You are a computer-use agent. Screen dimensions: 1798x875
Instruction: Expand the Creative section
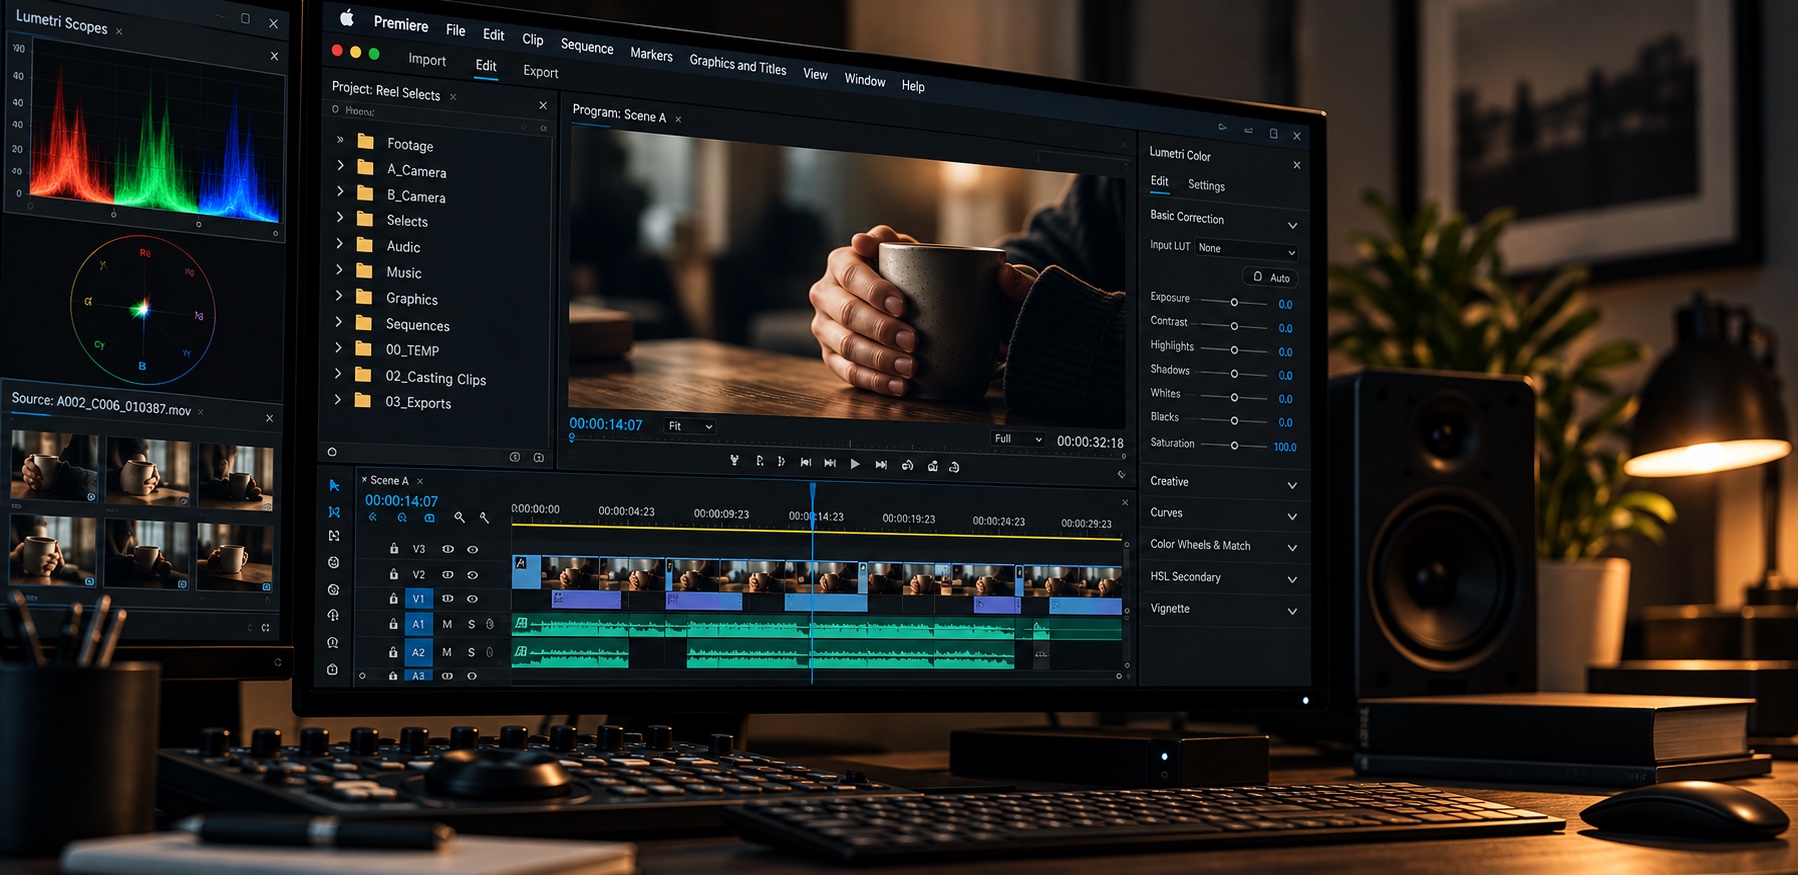[1292, 485]
